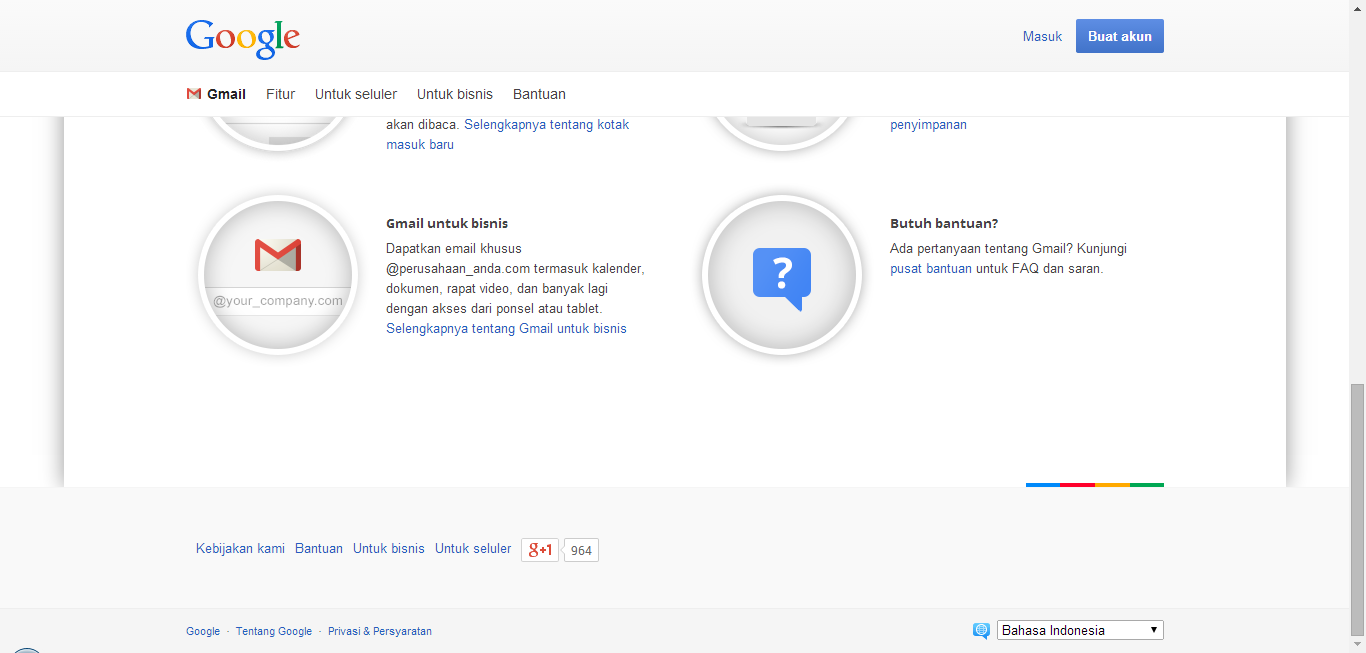The image size is (1366, 653).
Task: Click the 964 share count bubble
Action: pyautogui.click(x=581, y=550)
